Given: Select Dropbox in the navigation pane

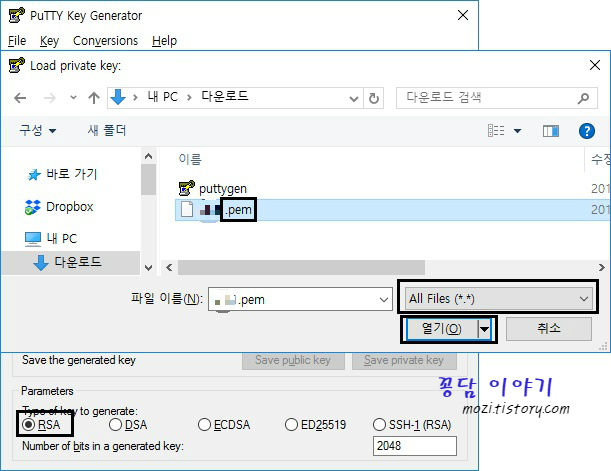Looking at the screenshot, I should [59, 206].
